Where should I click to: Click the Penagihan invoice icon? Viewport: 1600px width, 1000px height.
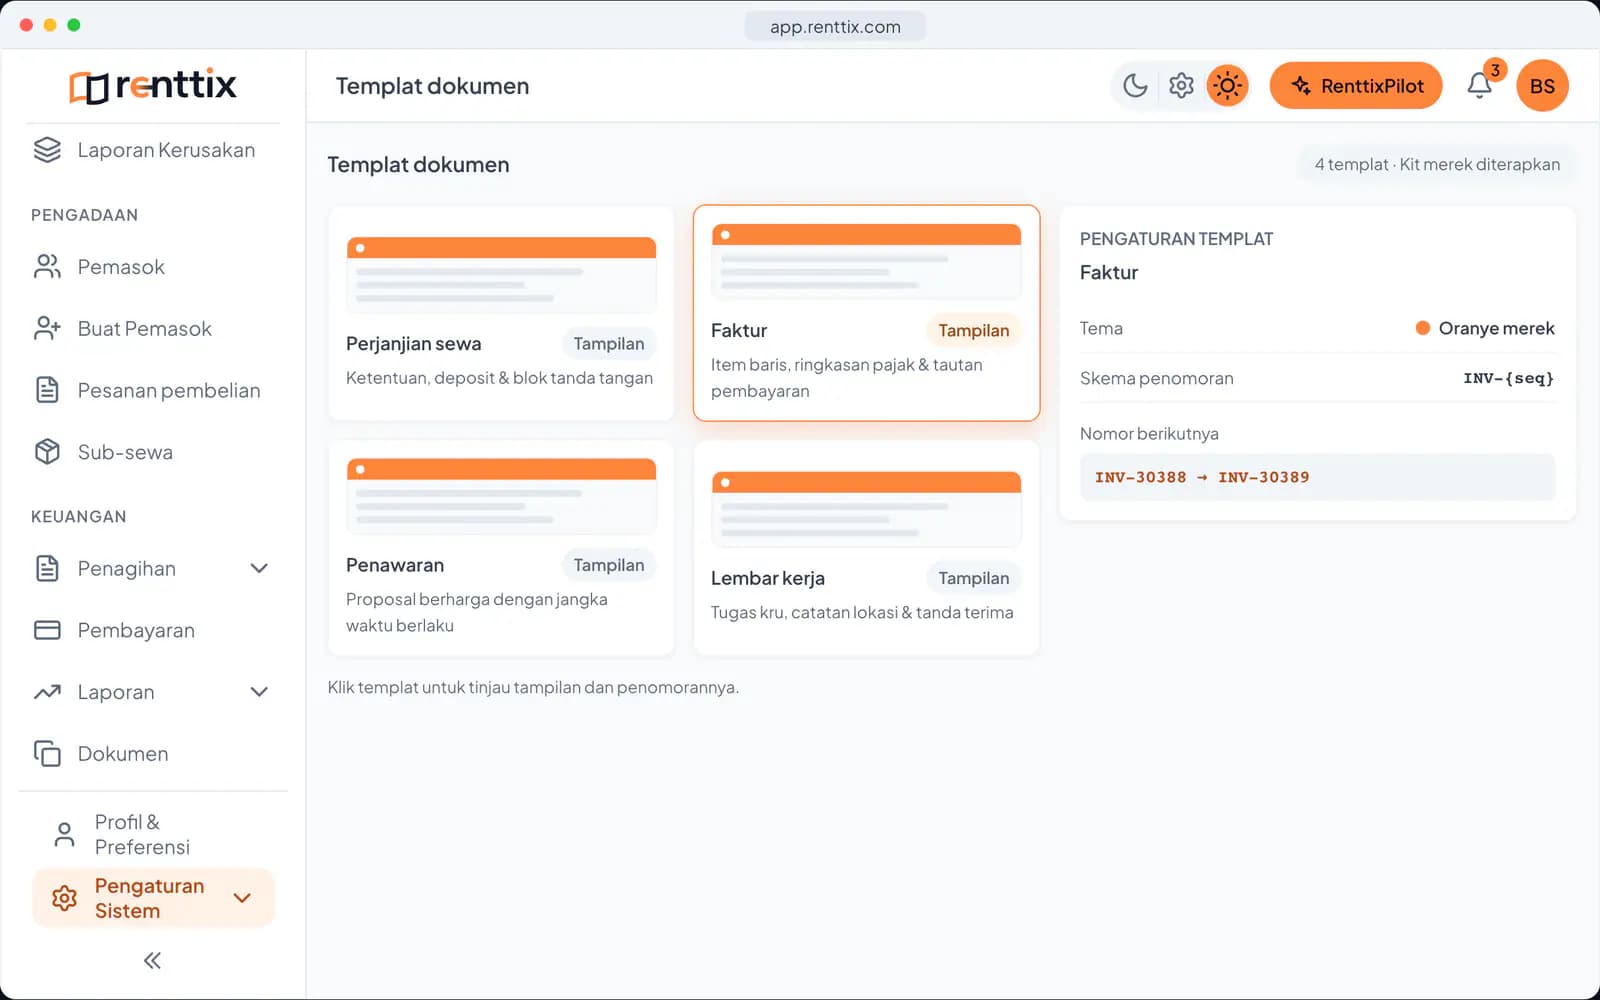click(x=47, y=568)
